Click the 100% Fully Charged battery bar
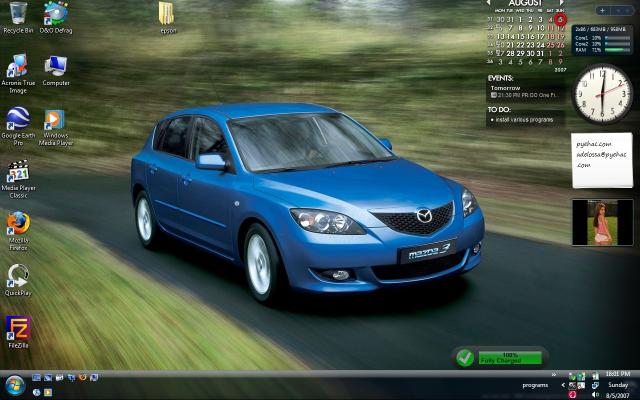Image resolution: width=640 pixels, height=400 pixels. (x=510, y=358)
